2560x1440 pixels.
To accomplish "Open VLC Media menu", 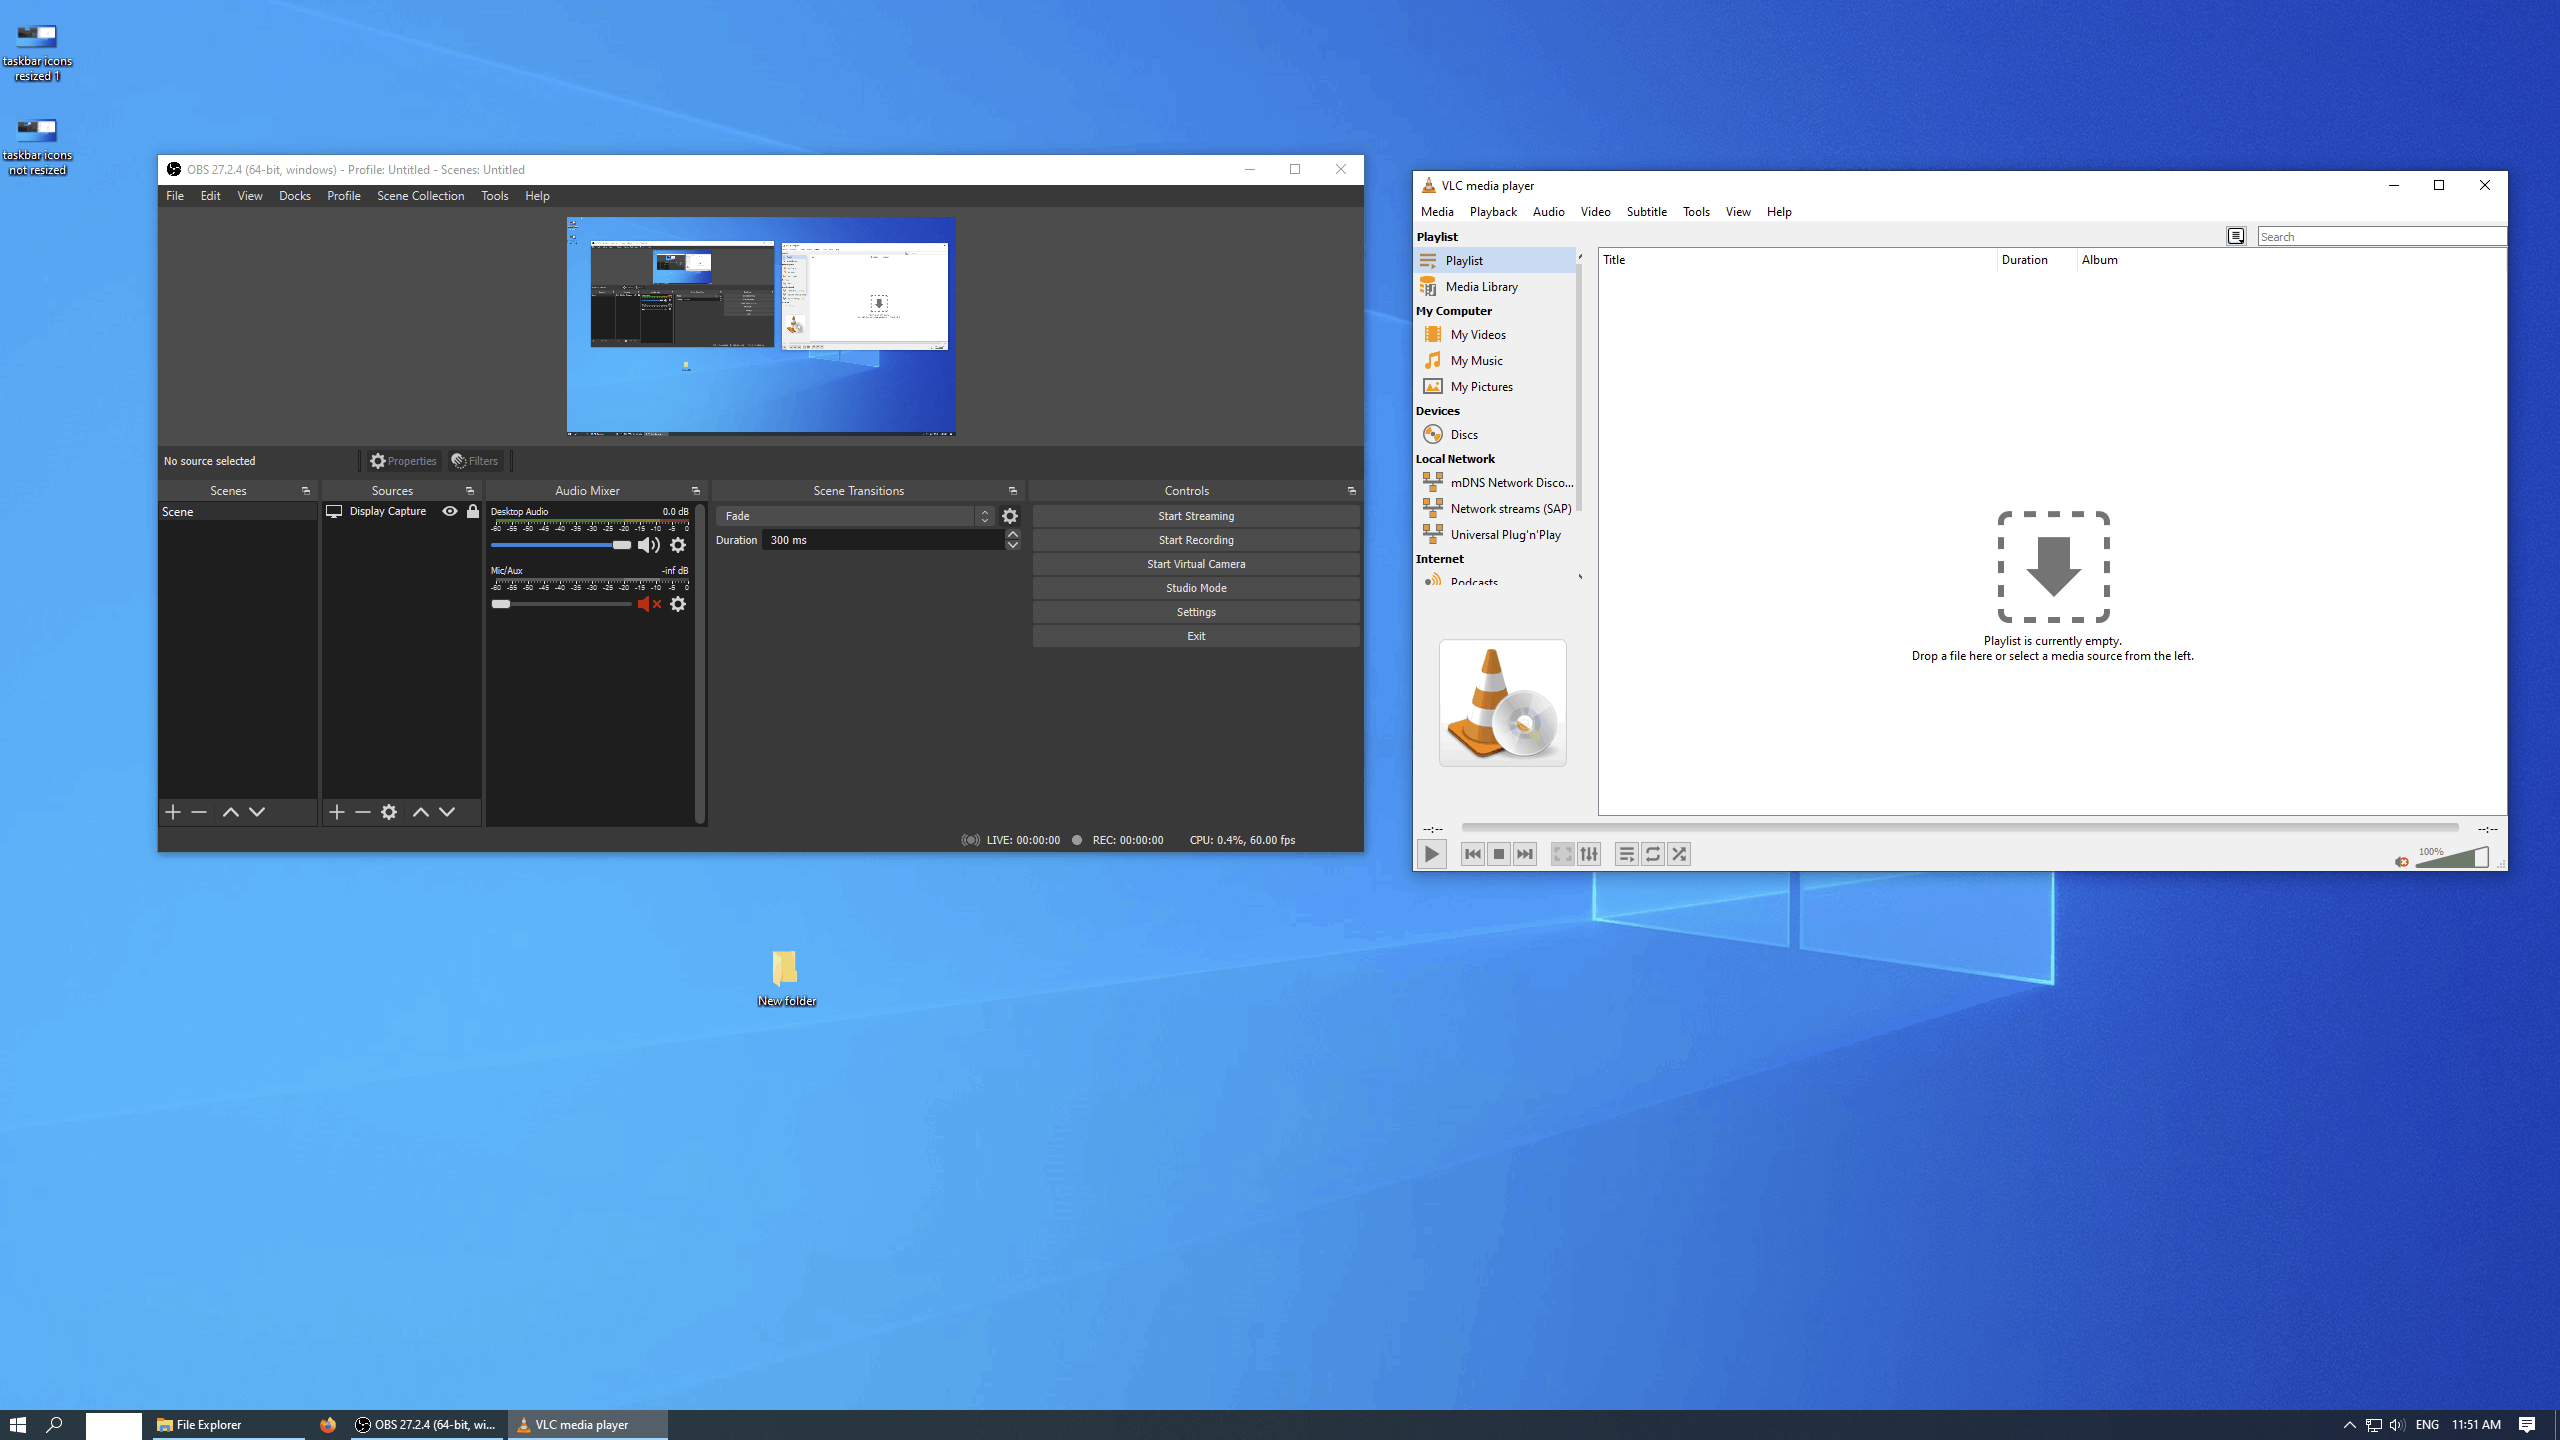I will pos(1436,211).
